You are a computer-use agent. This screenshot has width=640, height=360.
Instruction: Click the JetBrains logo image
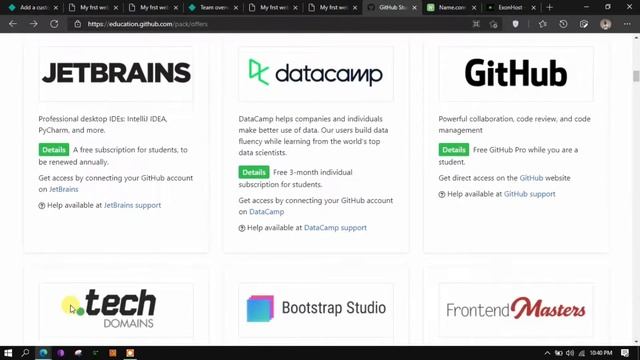116,74
